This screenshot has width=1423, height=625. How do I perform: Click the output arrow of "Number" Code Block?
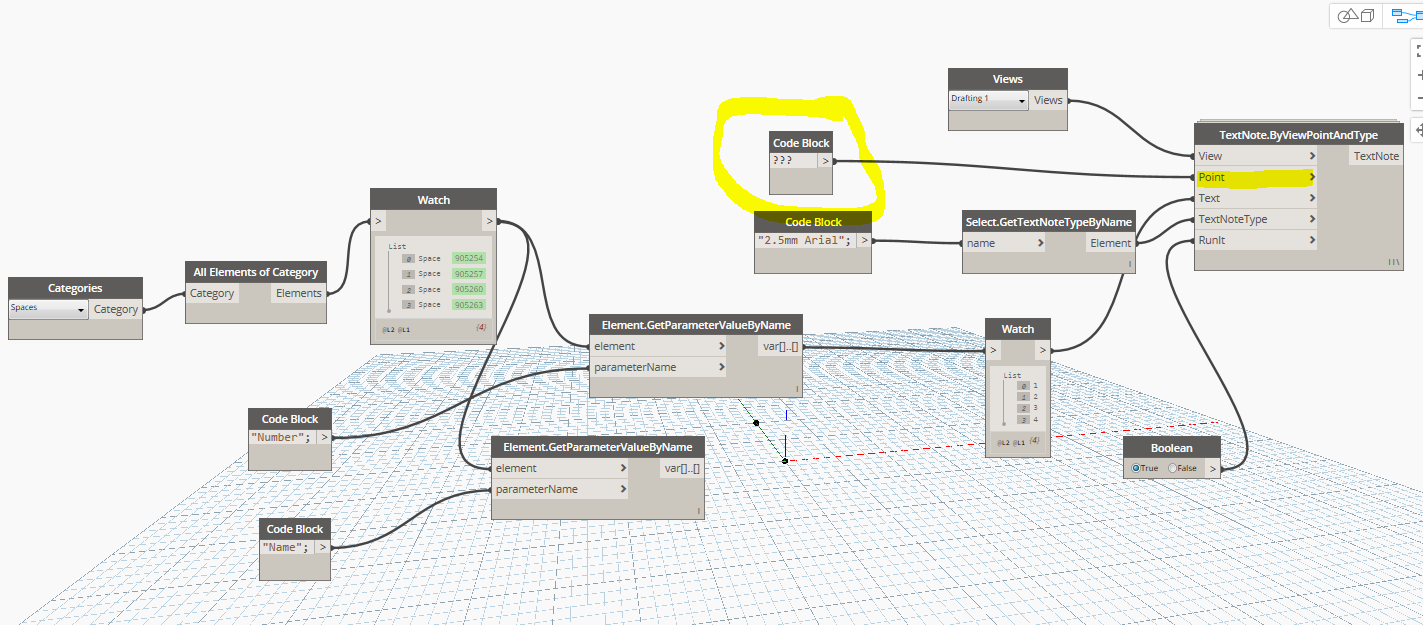coord(324,437)
